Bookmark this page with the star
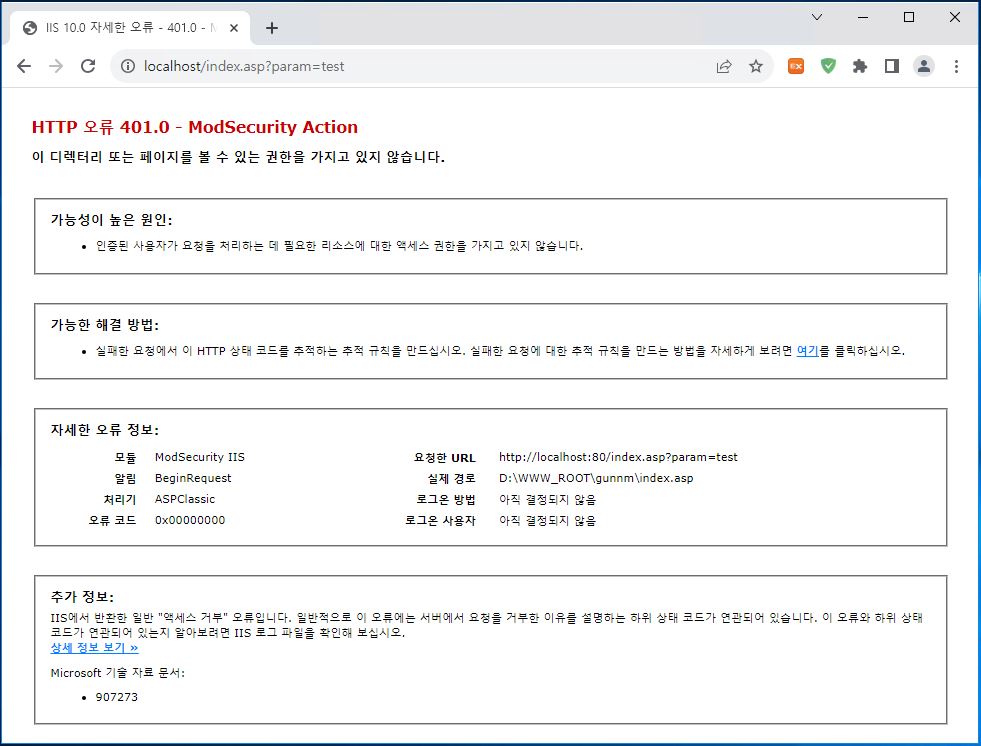This screenshot has height=746, width=981. click(756, 66)
